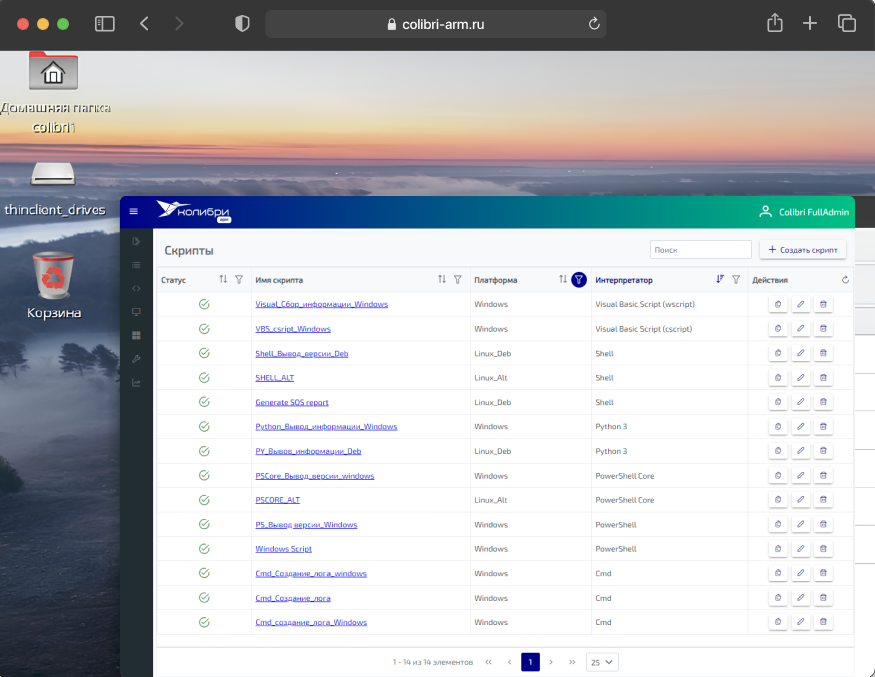875x677 pixels.
Task: Open active Платформа column filter
Action: tap(579, 280)
